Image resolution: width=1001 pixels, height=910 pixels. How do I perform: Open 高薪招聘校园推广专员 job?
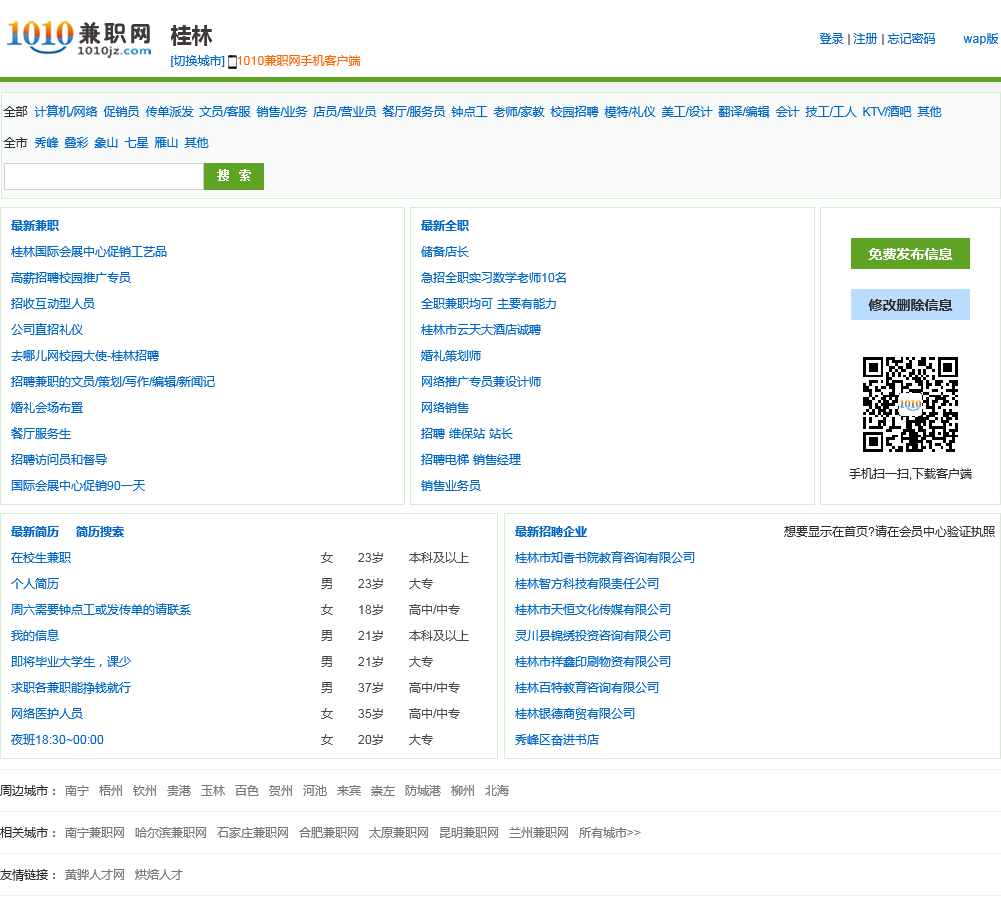(71, 278)
